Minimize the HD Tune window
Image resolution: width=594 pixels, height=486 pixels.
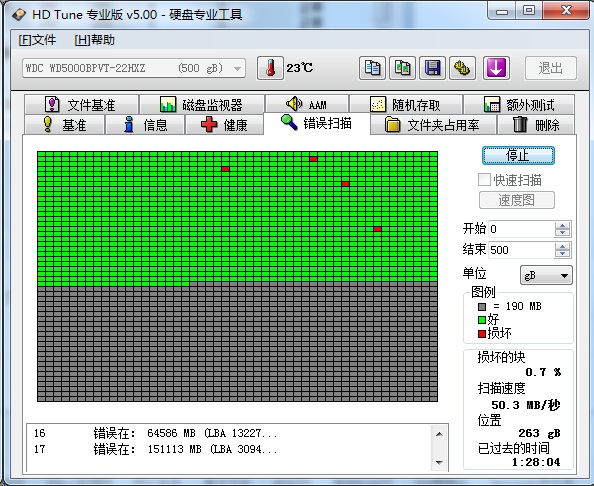coord(502,11)
